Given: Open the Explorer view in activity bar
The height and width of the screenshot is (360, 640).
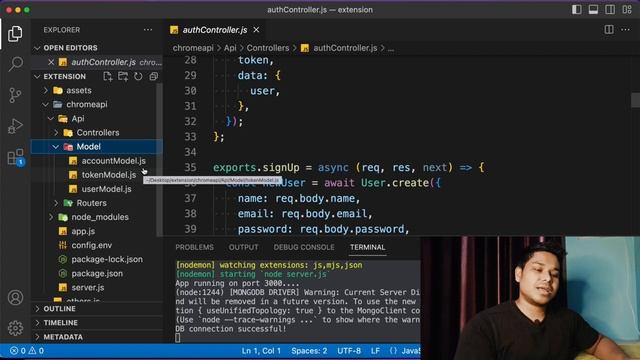Looking at the screenshot, I should [x=15, y=33].
